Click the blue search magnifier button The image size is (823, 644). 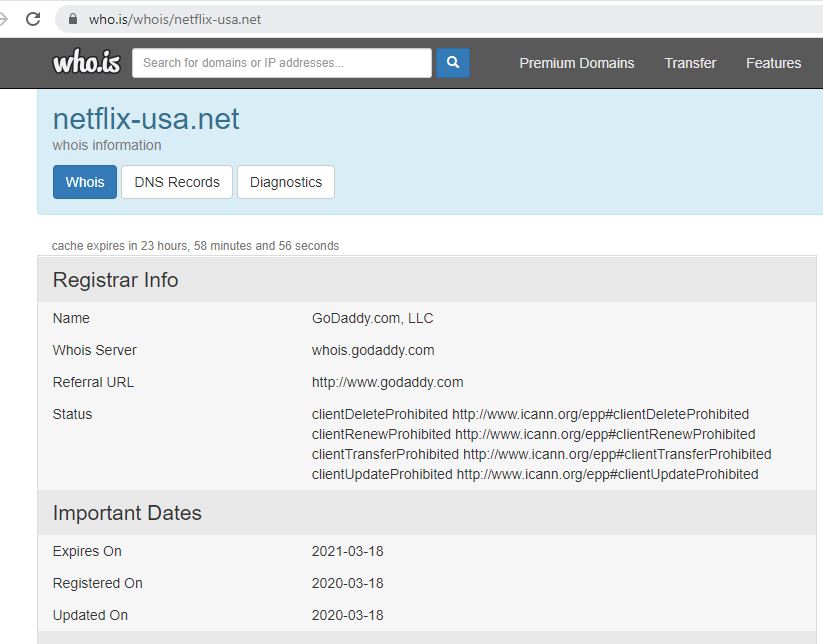click(453, 63)
